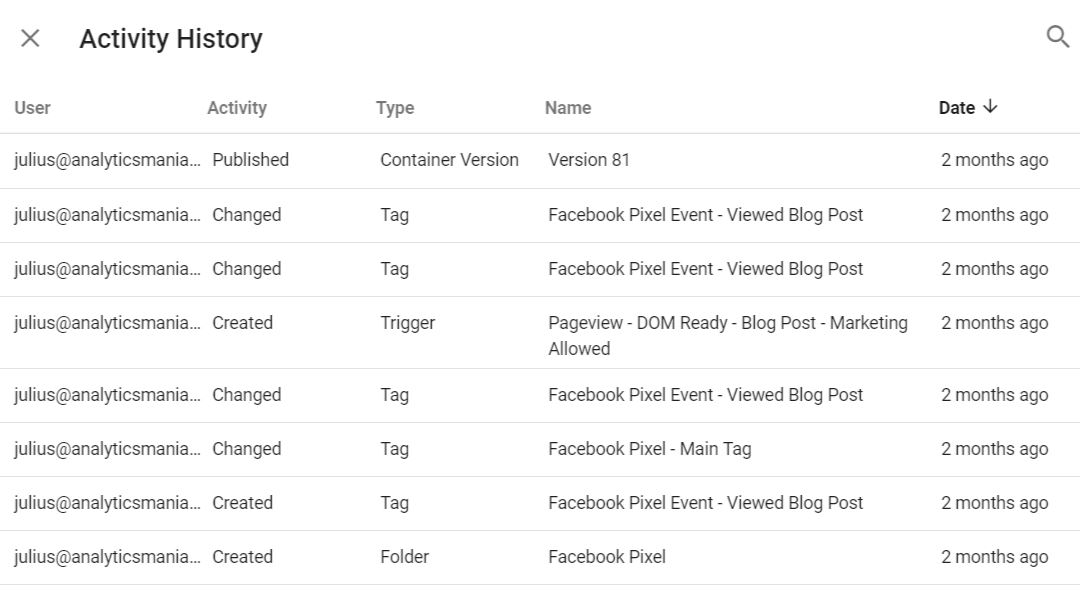The height and width of the screenshot is (590, 1080).
Task: Select the Folder type cell
Action: (x=404, y=557)
